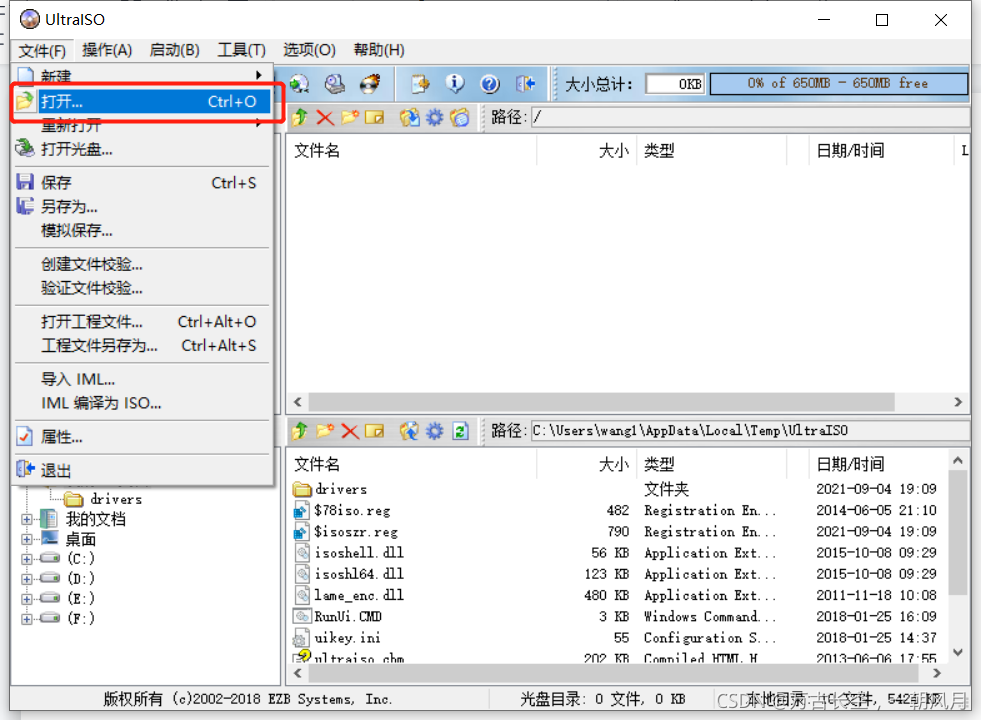Click the extract files icon in image pane toolbar

pyautogui.click(x=409, y=117)
